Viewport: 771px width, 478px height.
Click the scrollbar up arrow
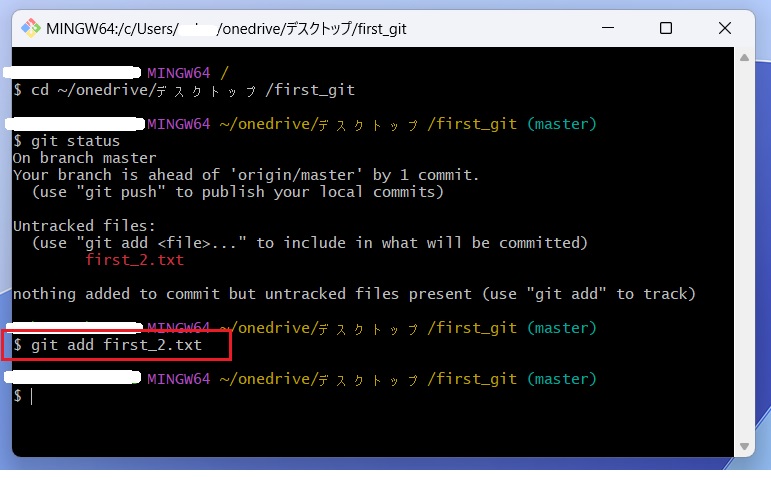click(x=744, y=58)
